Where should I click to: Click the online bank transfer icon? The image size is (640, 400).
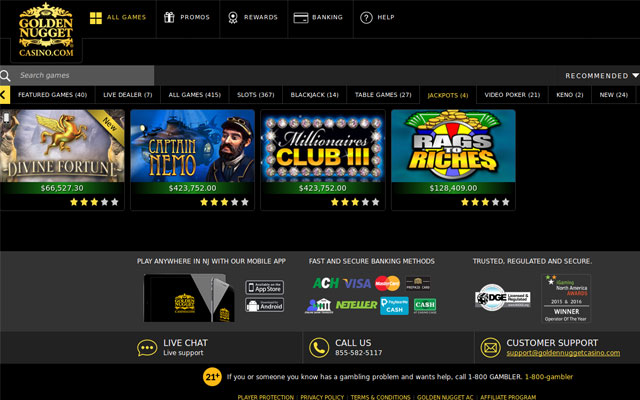pyautogui.click(x=319, y=306)
